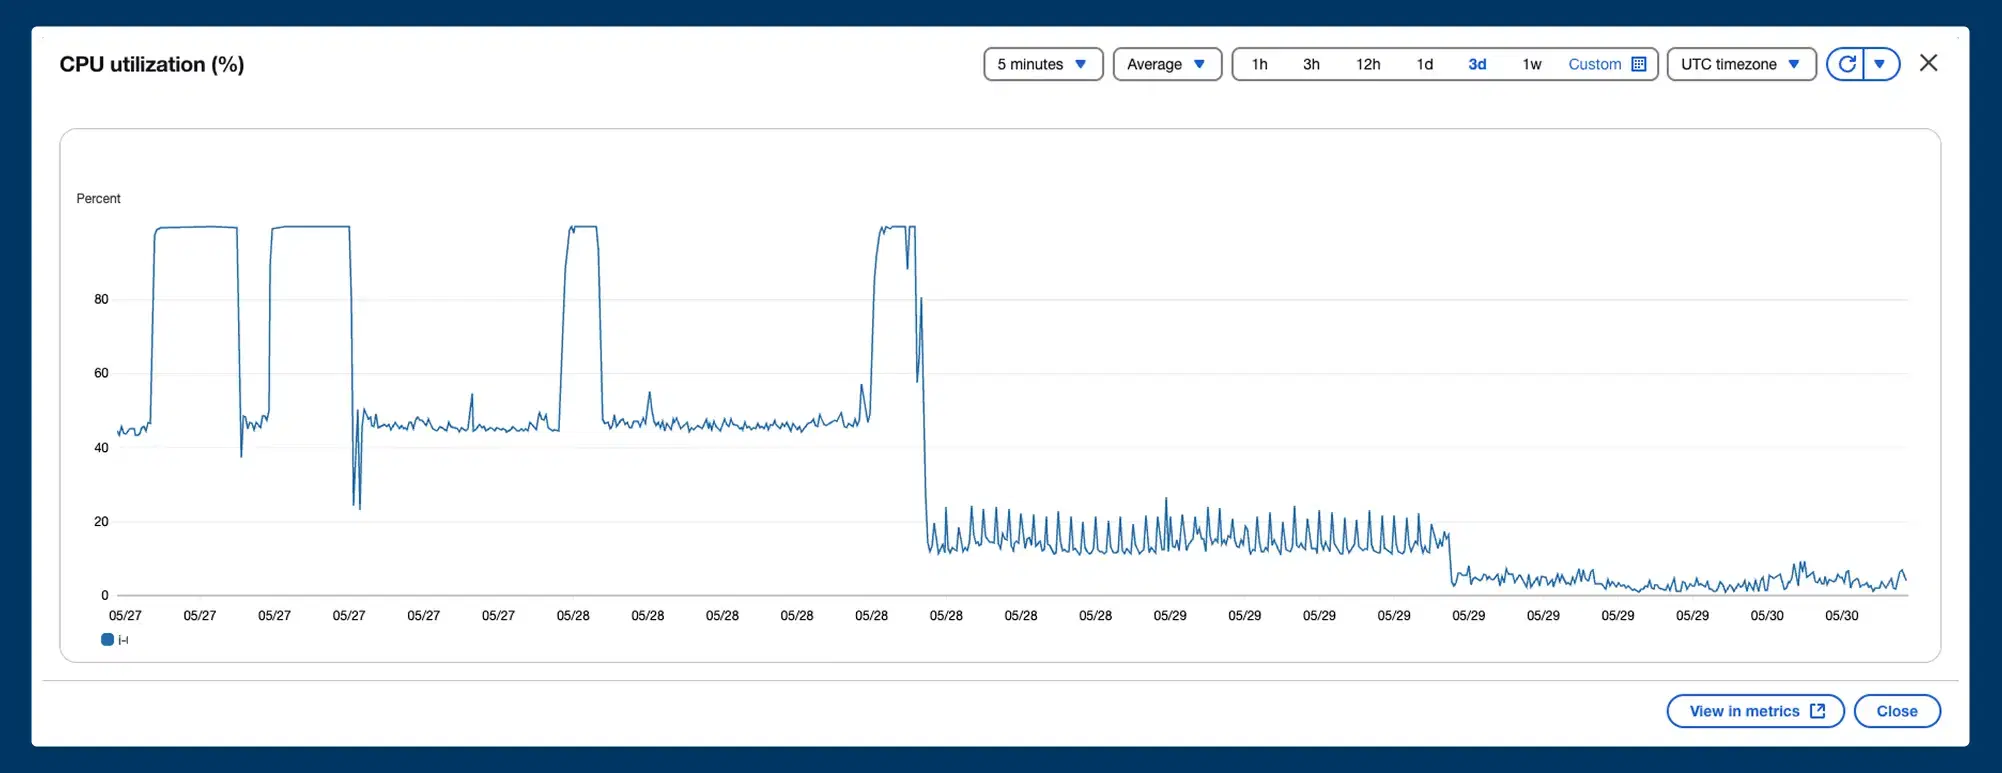
Task: Switch to the 1w time range
Action: pyautogui.click(x=1531, y=64)
